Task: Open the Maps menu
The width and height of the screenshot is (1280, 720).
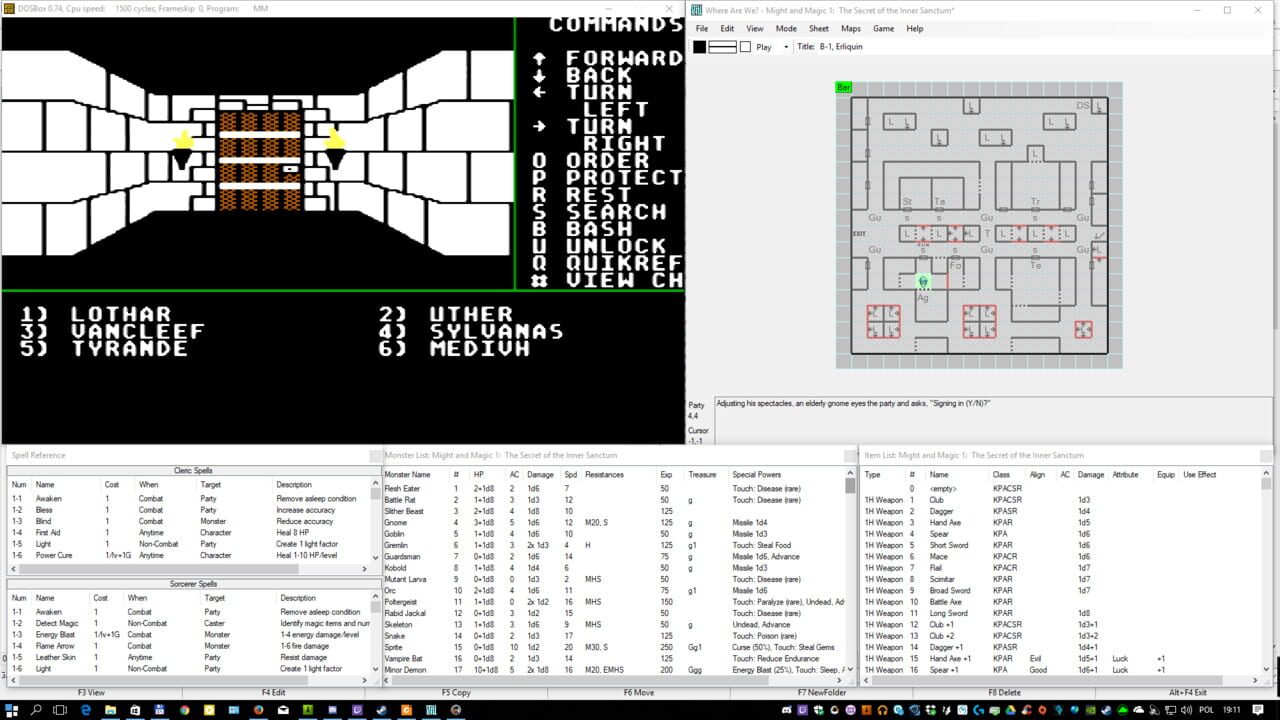Action: [851, 28]
